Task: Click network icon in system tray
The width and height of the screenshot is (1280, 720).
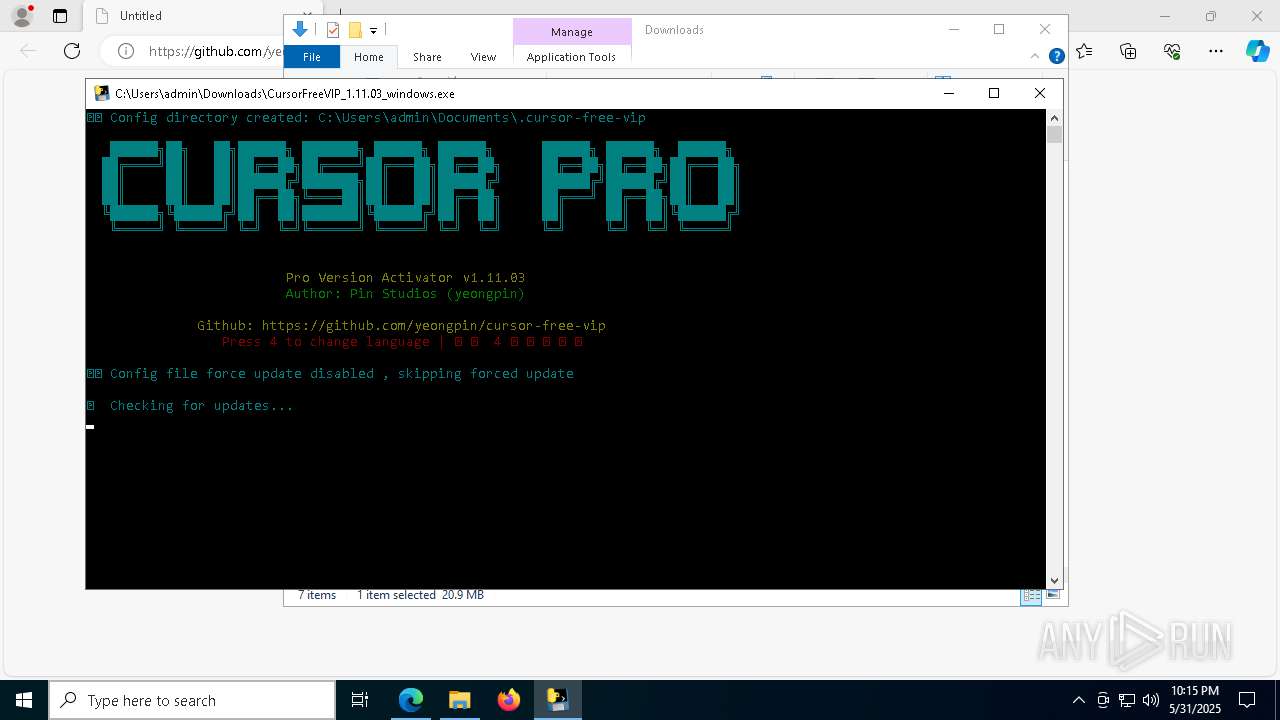Action: [x=1127, y=700]
